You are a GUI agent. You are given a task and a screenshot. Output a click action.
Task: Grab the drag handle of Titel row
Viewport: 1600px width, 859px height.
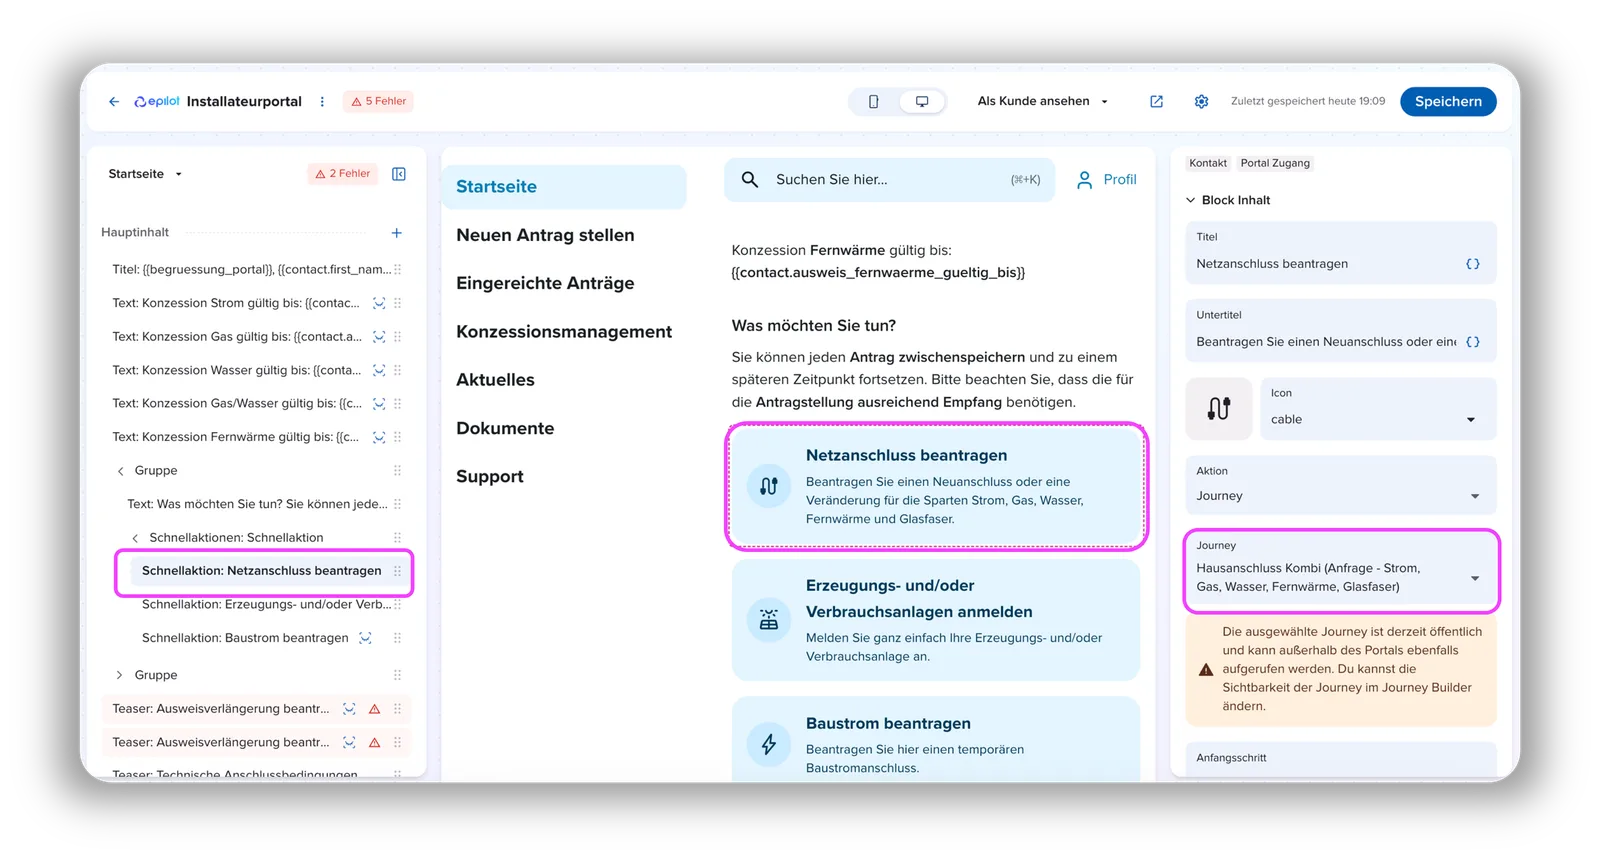pos(398,269)
